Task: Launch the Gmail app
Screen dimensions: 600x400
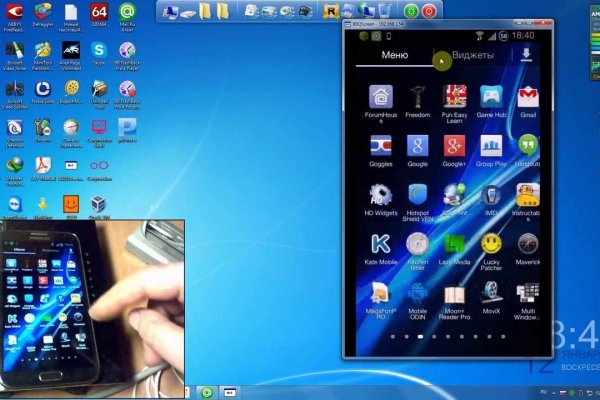Action: point(528,98)
